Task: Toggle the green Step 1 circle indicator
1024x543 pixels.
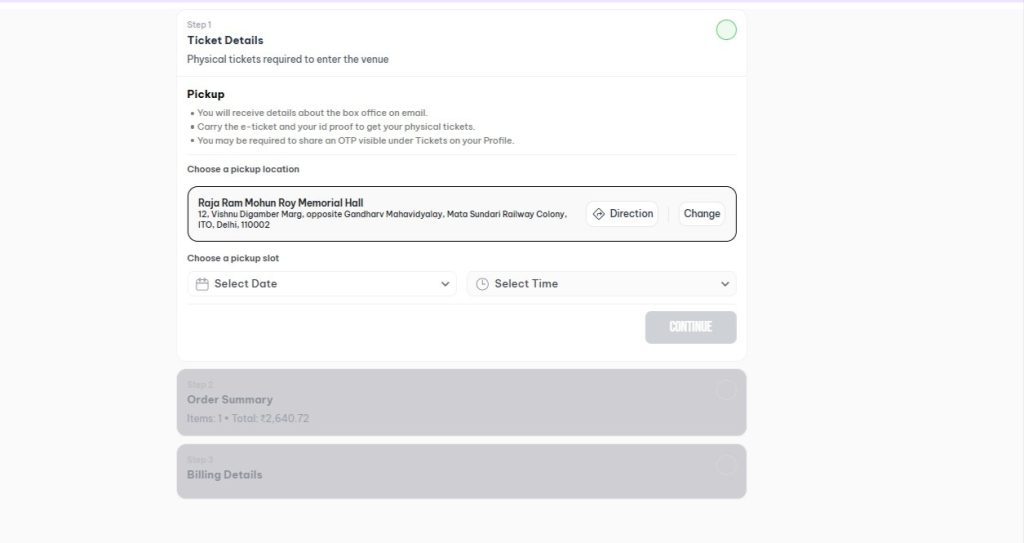Action: coord(726,30)
